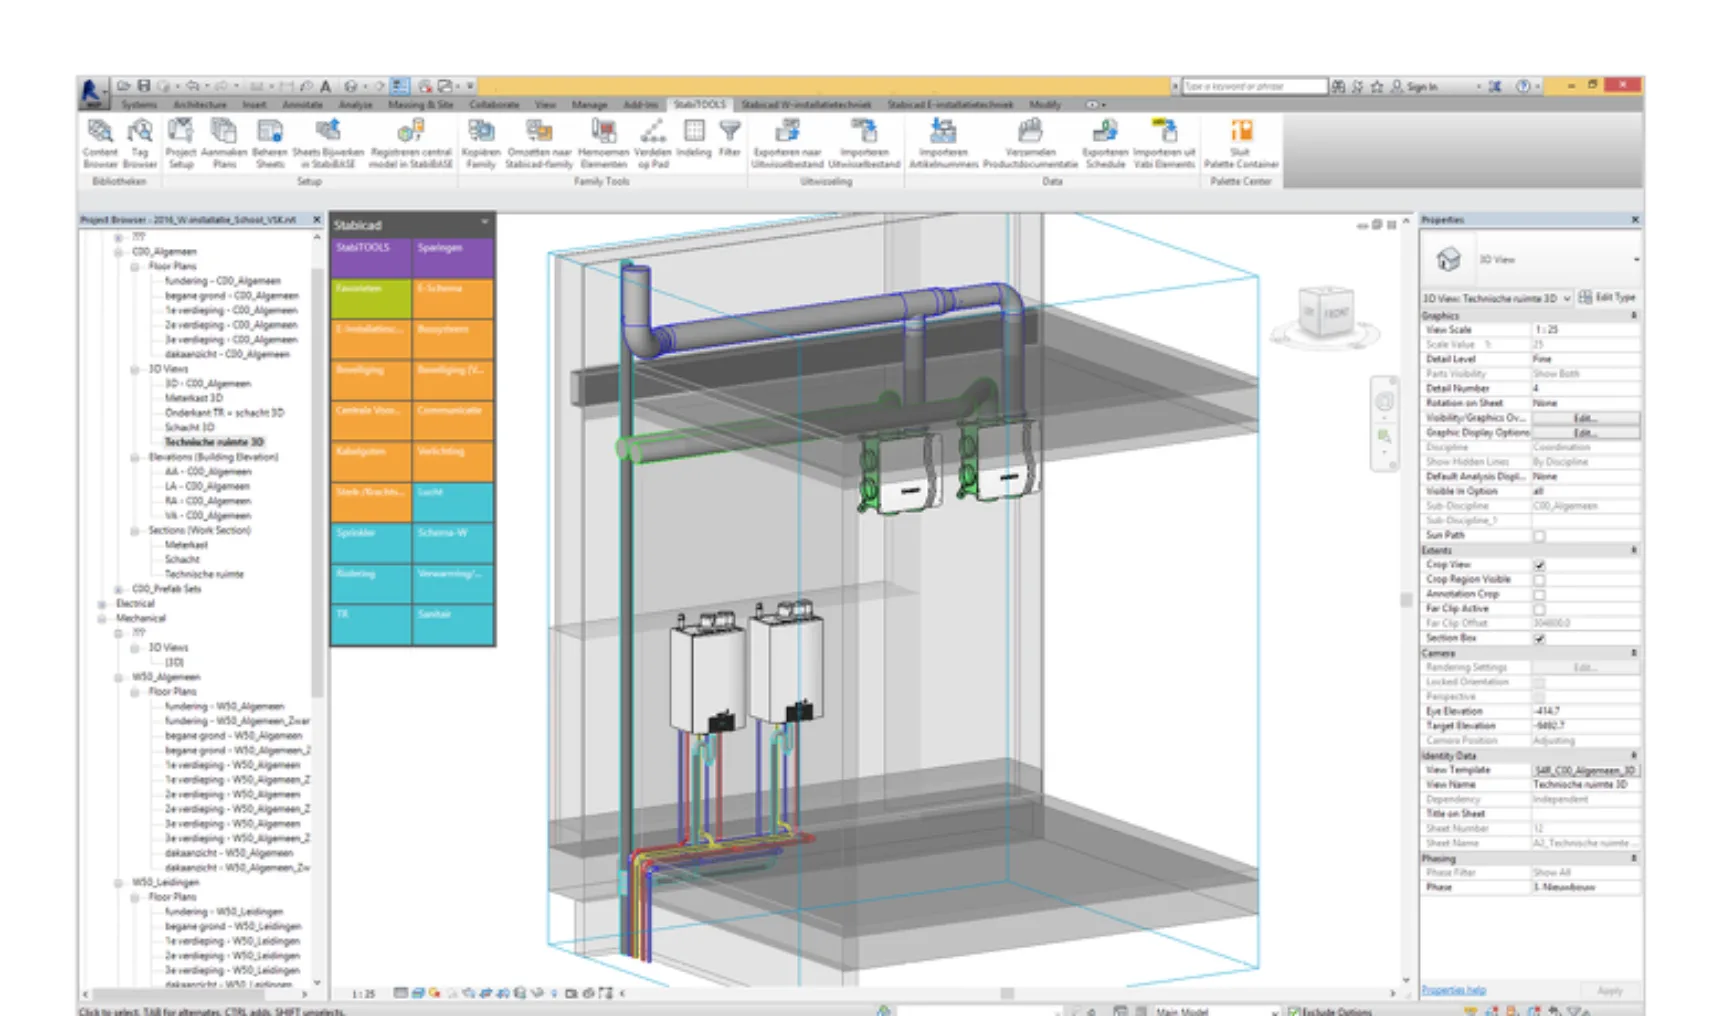Click the ViewCube navigation widget
The width and height of the screenshot is (1723, 1016).
coord(1325,314)
